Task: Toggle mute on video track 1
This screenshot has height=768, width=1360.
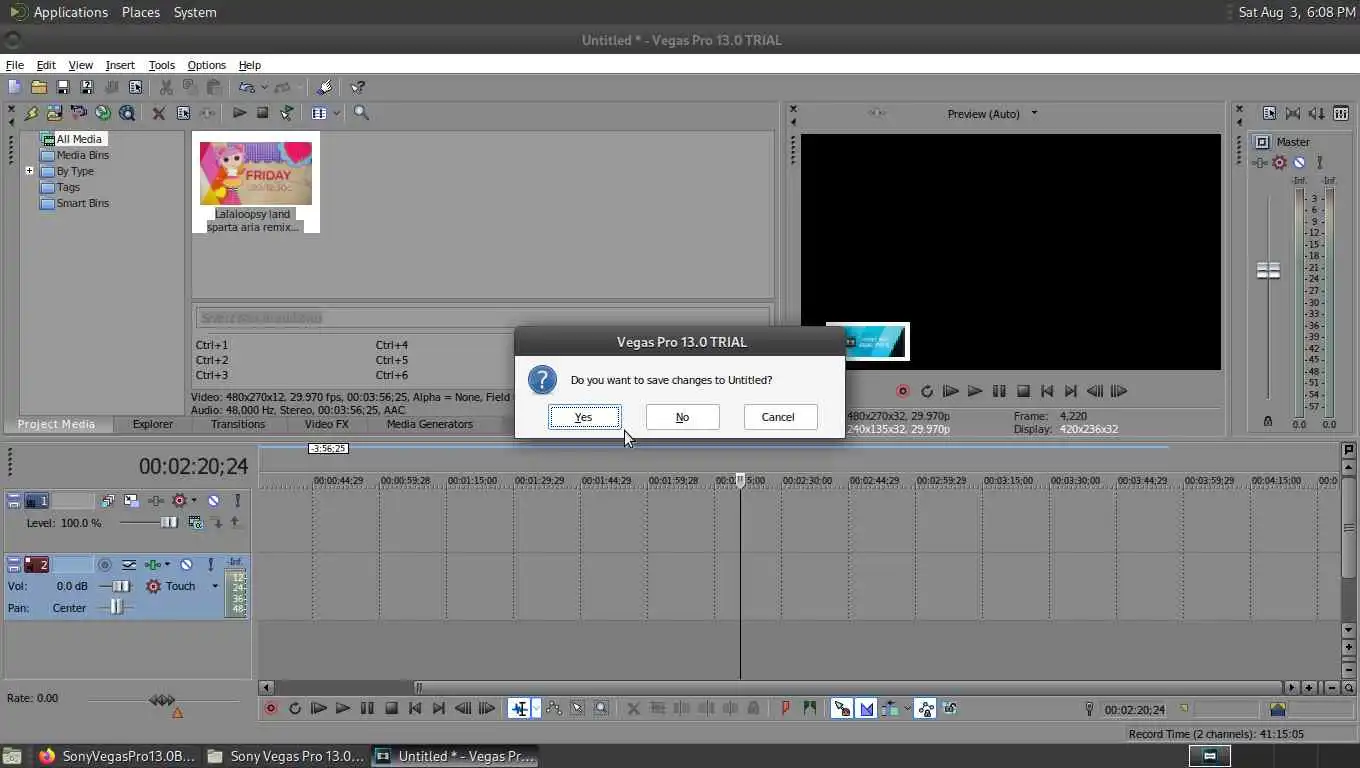Action: tap(213, 500)
